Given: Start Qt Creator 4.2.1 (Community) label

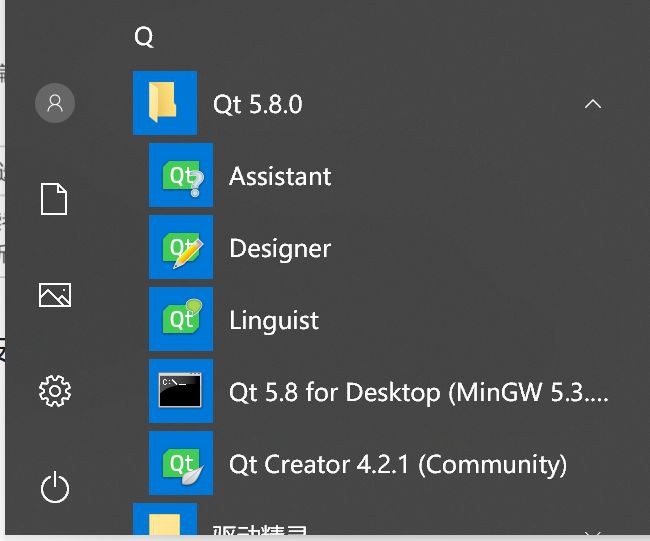Looking at the screenshot, I should tap(397, 464).
